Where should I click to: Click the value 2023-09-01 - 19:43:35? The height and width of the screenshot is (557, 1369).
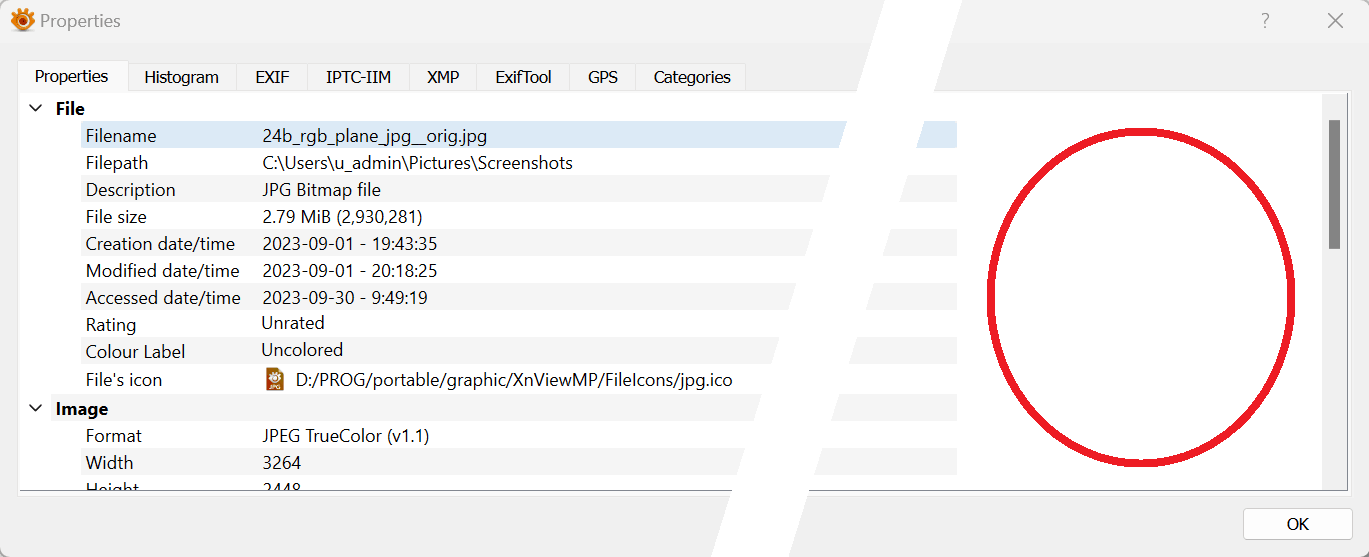click(350, 244)
